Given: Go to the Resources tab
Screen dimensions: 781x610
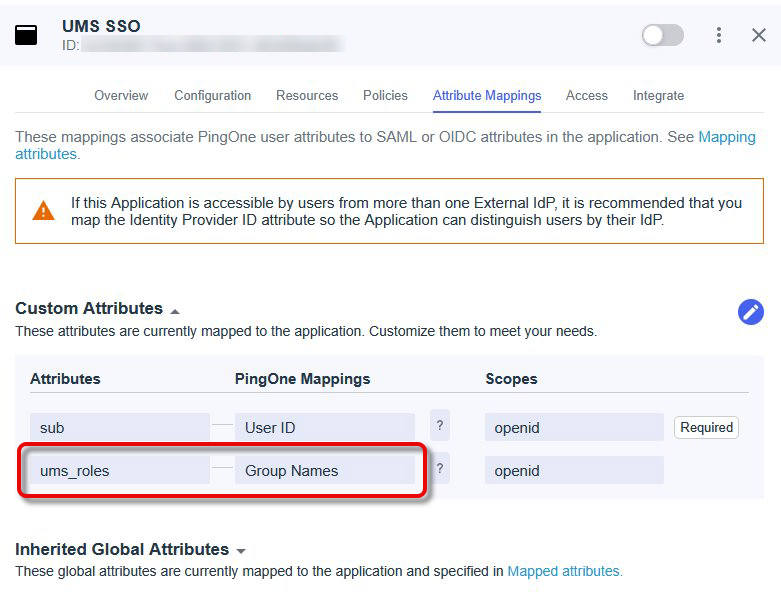Looking at the screenshot, I should tap(307, 96).
